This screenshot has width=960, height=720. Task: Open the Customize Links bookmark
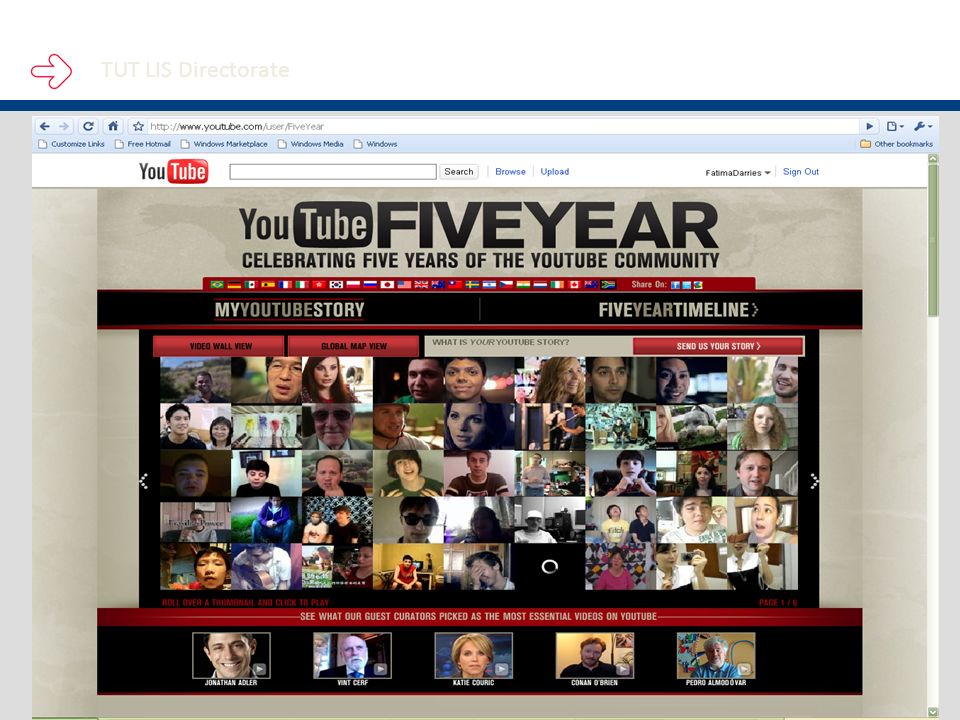72,144
